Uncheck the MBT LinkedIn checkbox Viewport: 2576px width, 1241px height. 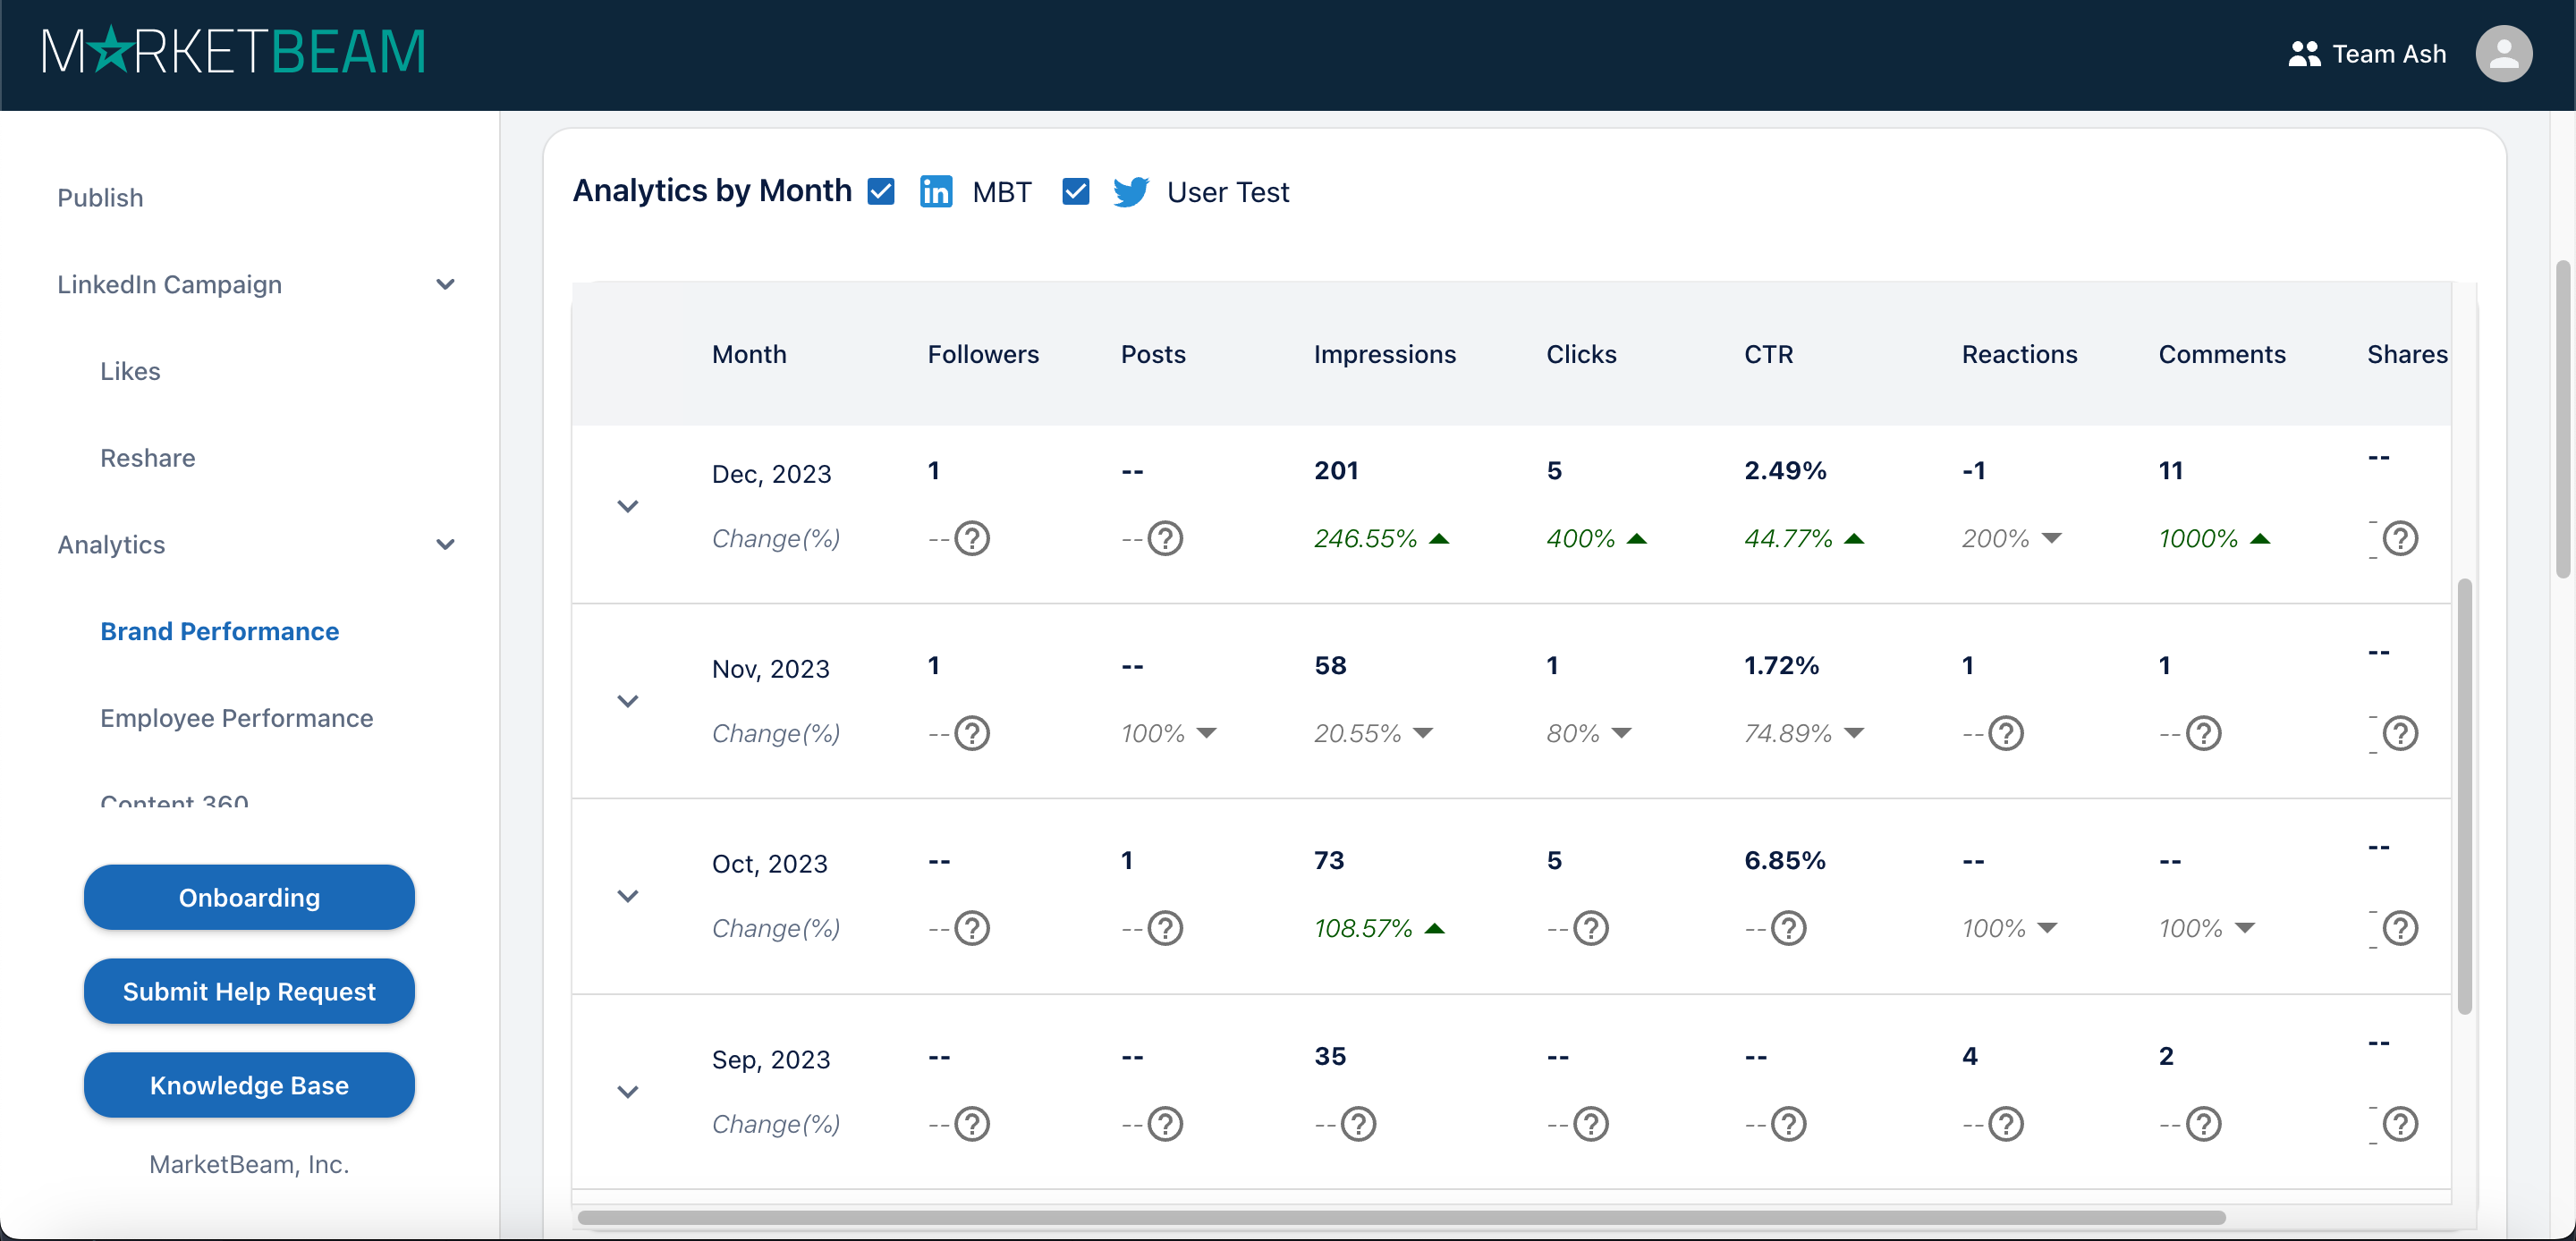coord(881,191)
